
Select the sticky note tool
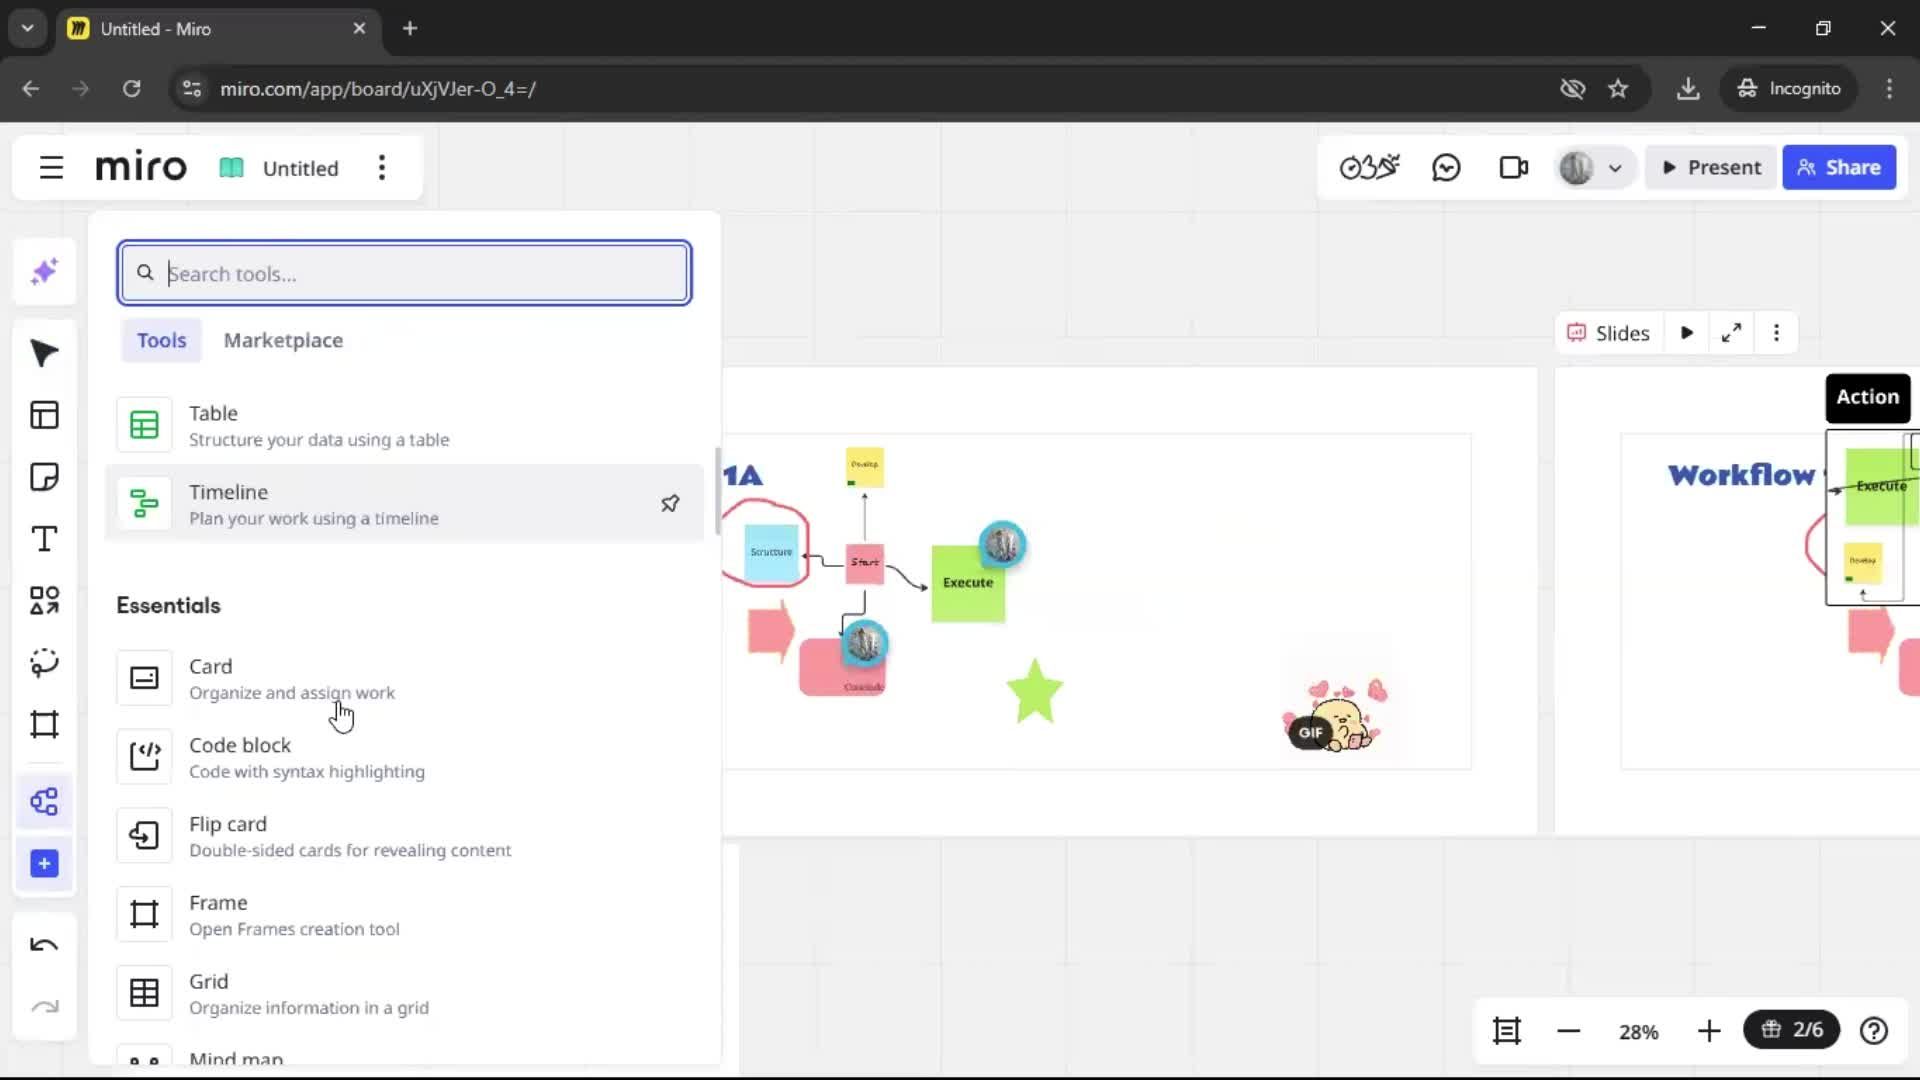(x=44, y=477)
